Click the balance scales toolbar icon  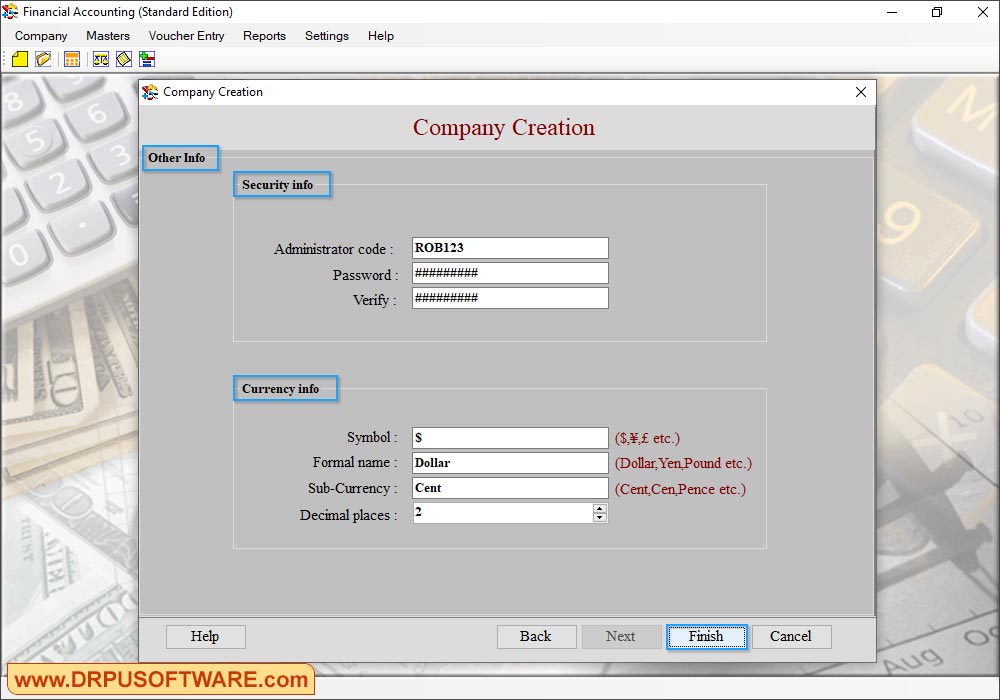[101, 60]
